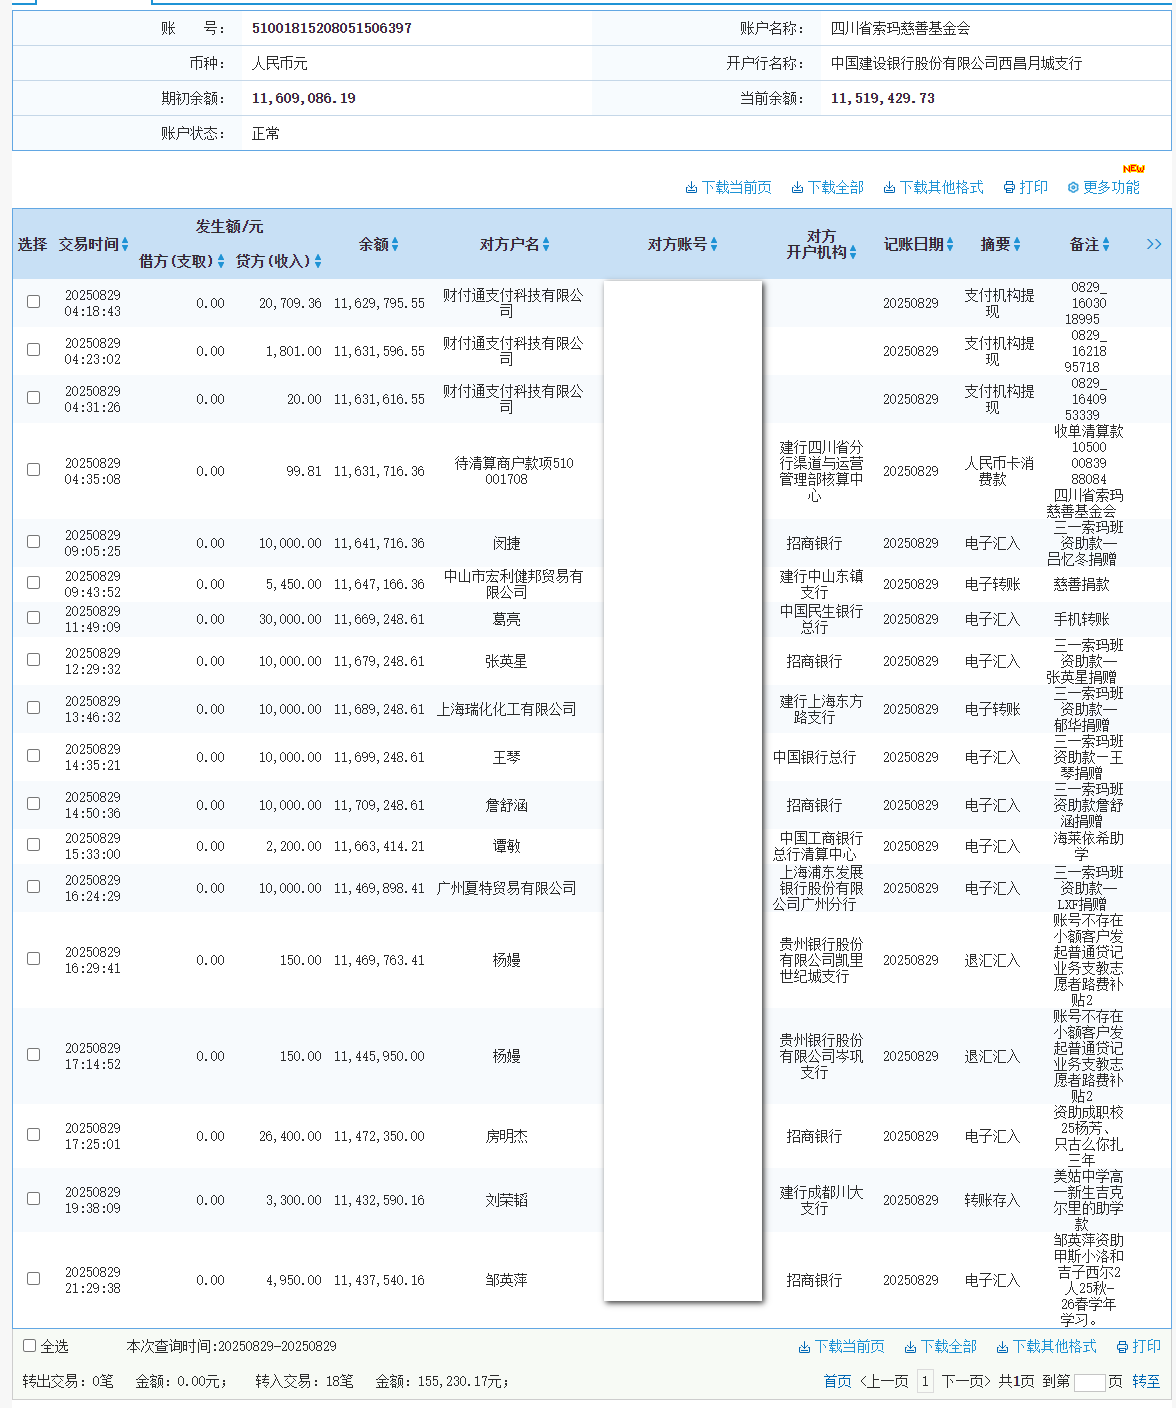
Task: Click top 下载其他格式 link
Action: [x=933, y=187]
